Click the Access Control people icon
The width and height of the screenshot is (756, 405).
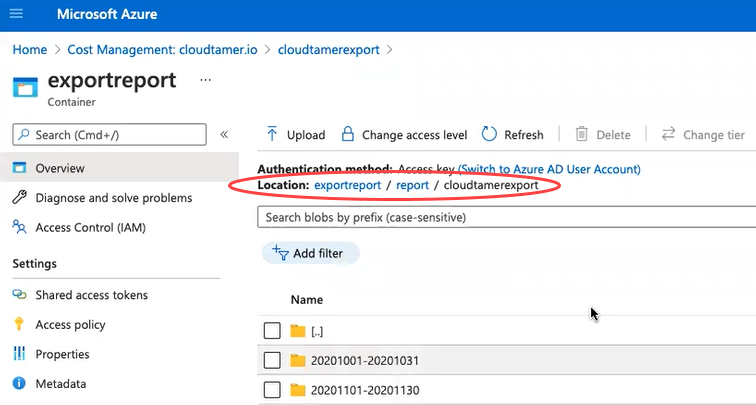pos(19,227)
